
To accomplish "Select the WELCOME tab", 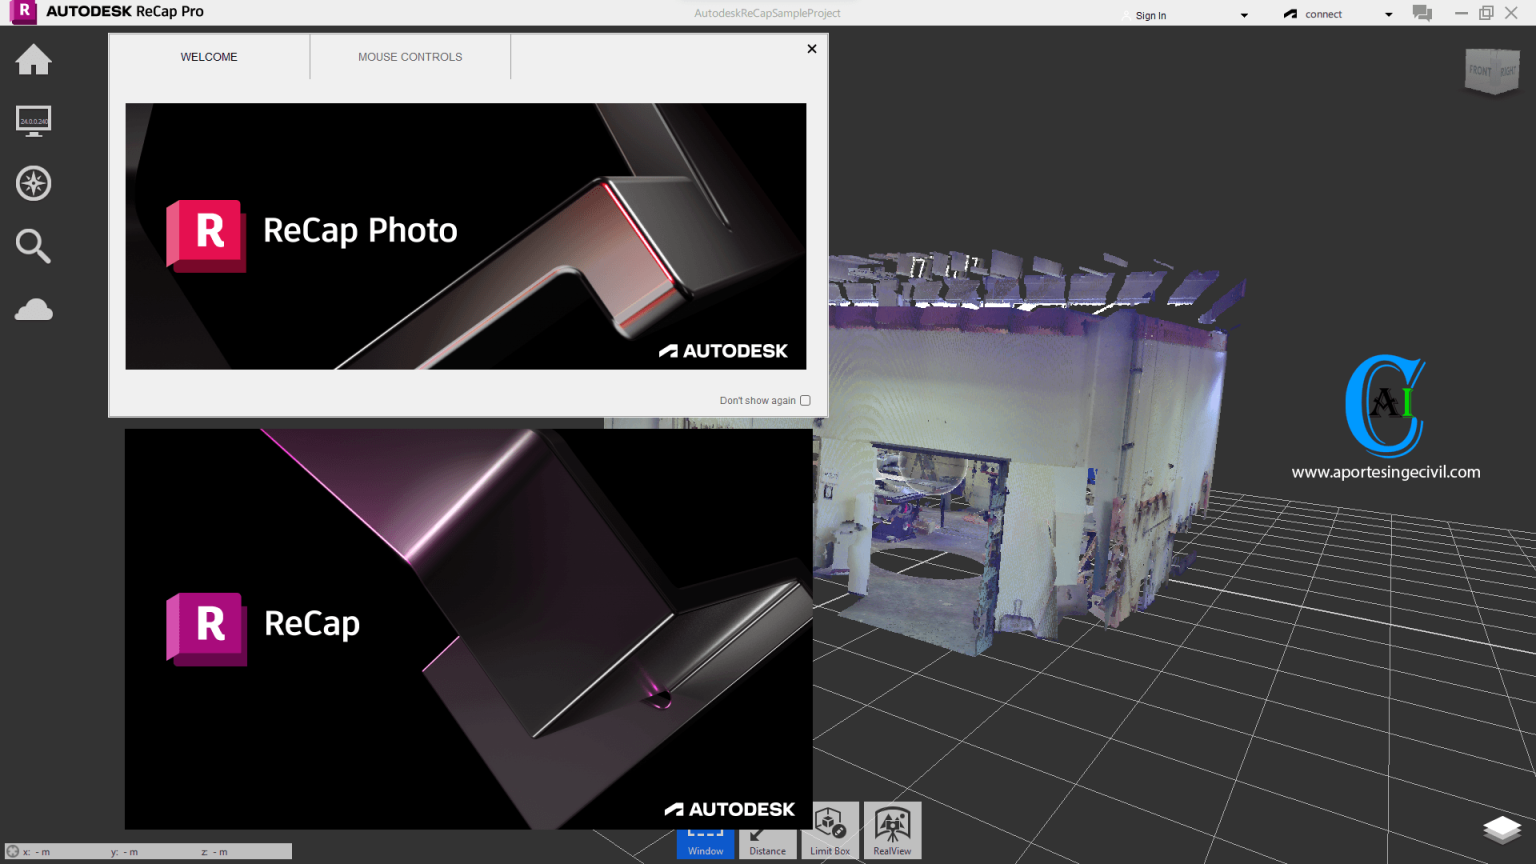I will [209, 56].
